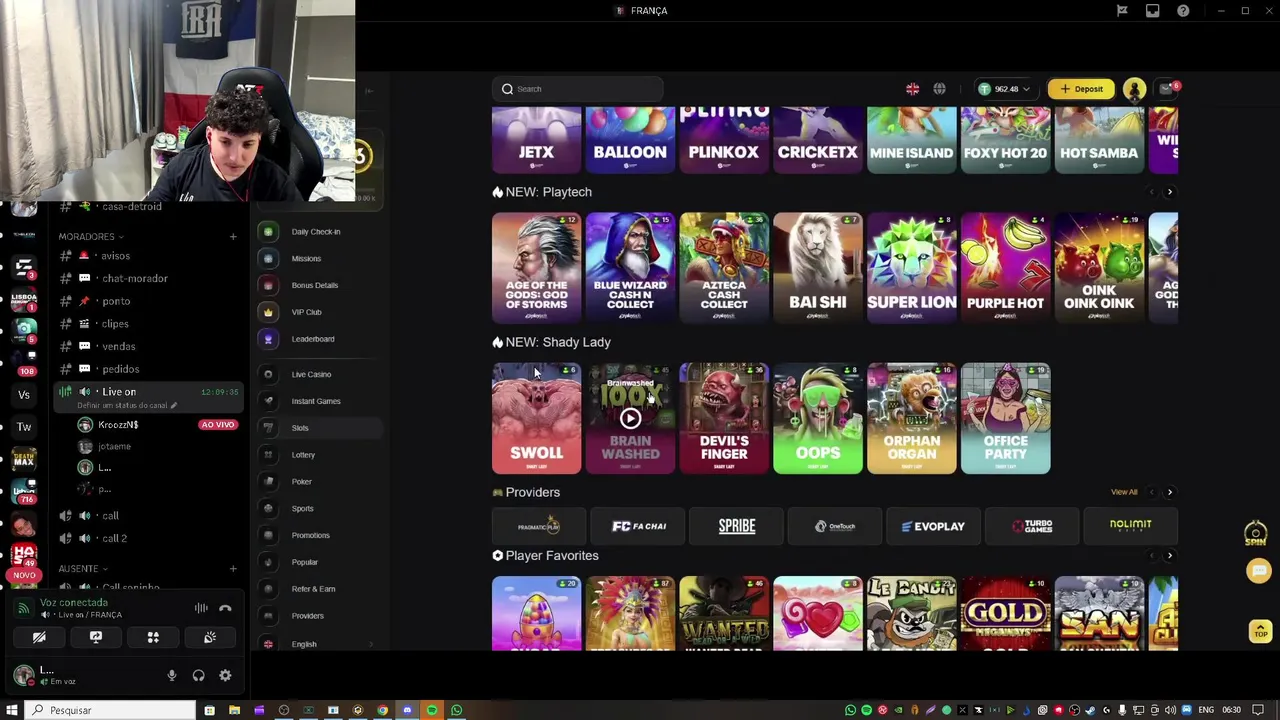1280x720 pixels.
Task: Open voice connection details signal icon
Action: point(24,608)
